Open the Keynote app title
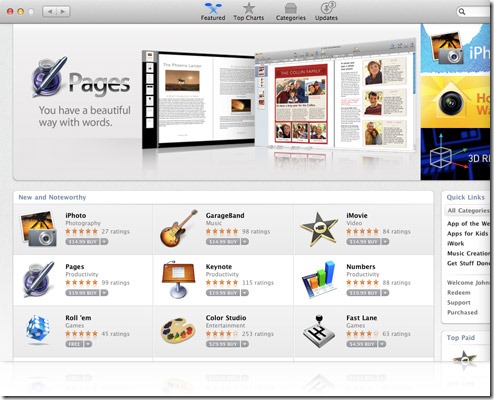Image resolution: width=494 pixels, height=400 pixels. click(x=219, y=267)
